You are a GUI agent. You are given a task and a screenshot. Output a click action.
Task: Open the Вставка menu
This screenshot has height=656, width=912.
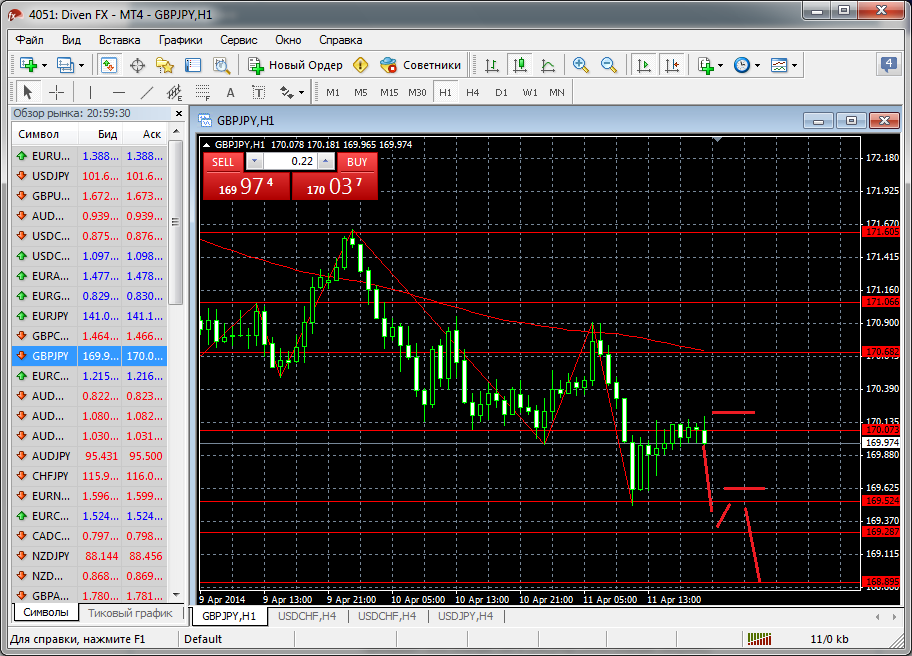(119, 40)
